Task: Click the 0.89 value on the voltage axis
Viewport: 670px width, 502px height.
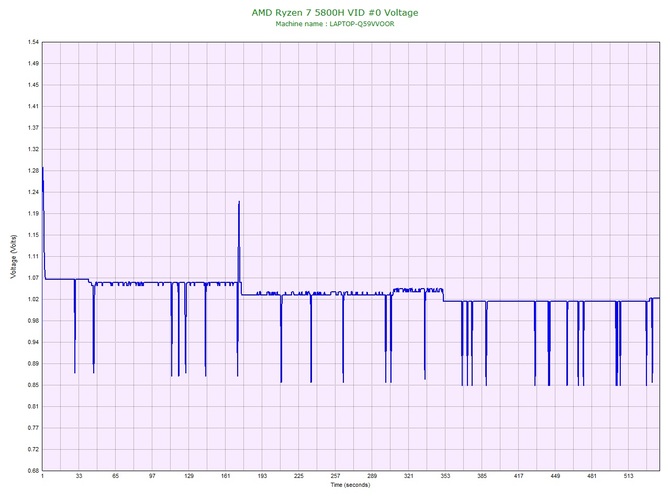Action: (33, 364)
